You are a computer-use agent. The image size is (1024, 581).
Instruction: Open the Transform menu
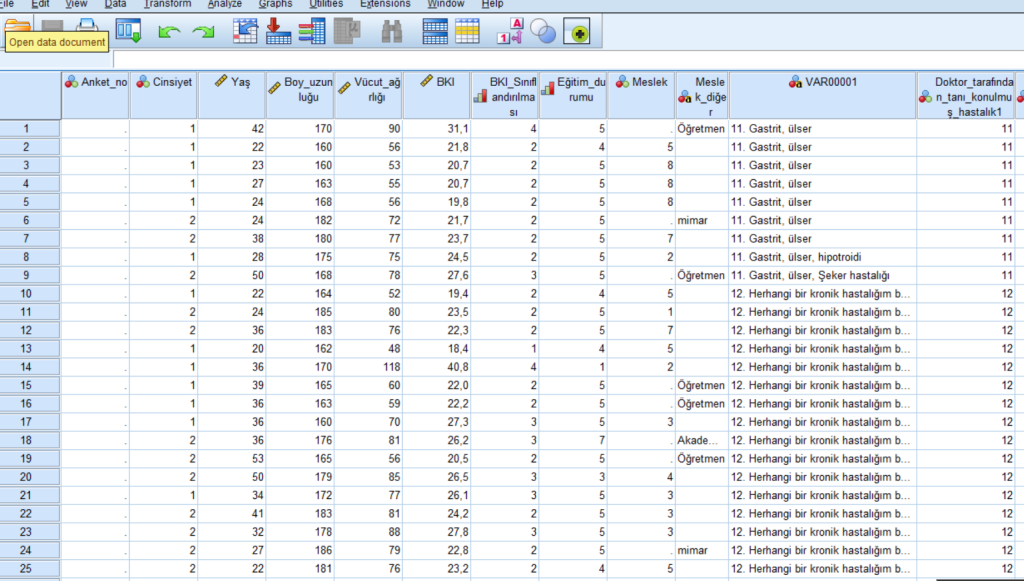(167, 4)
